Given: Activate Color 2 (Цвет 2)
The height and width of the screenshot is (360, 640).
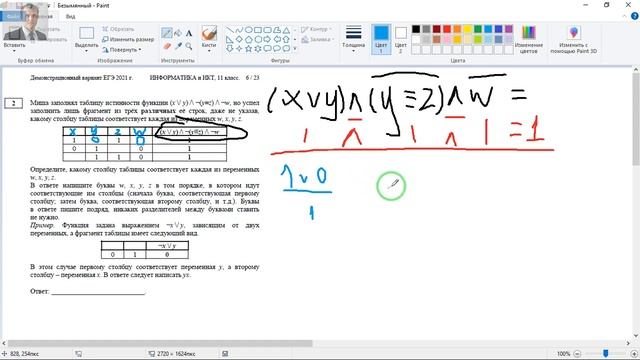Looking at the screenshot, I should [x=400, y=39].
